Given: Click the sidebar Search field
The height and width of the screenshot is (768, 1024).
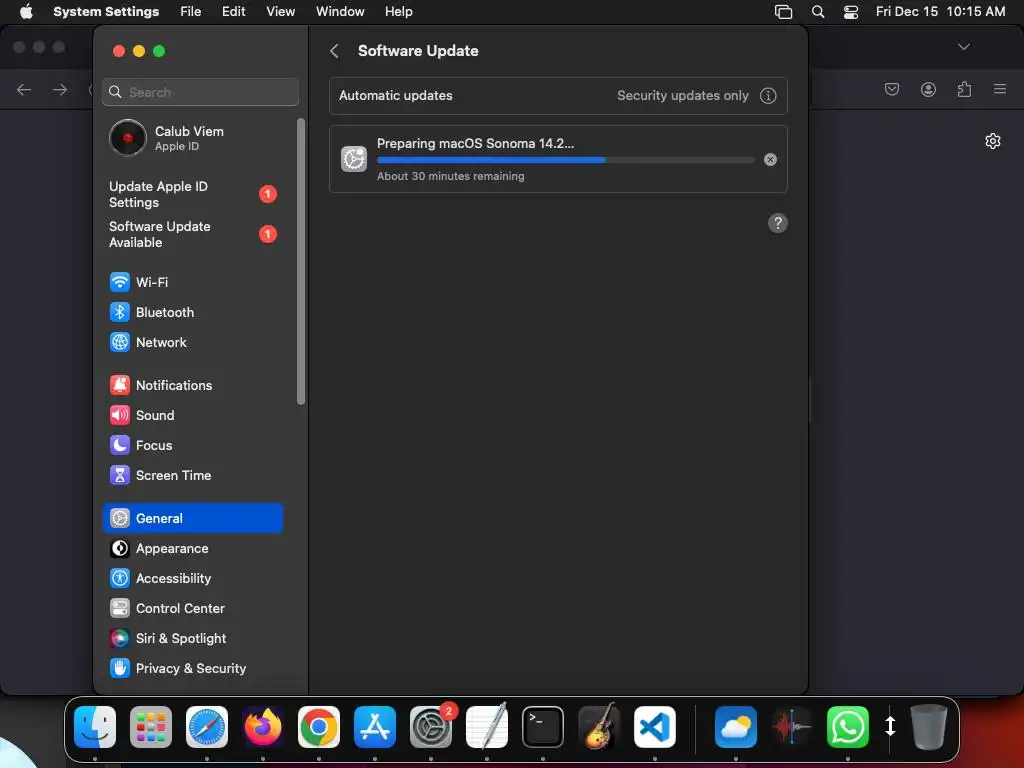Looking at the screenshot, I should click(200, 92).
